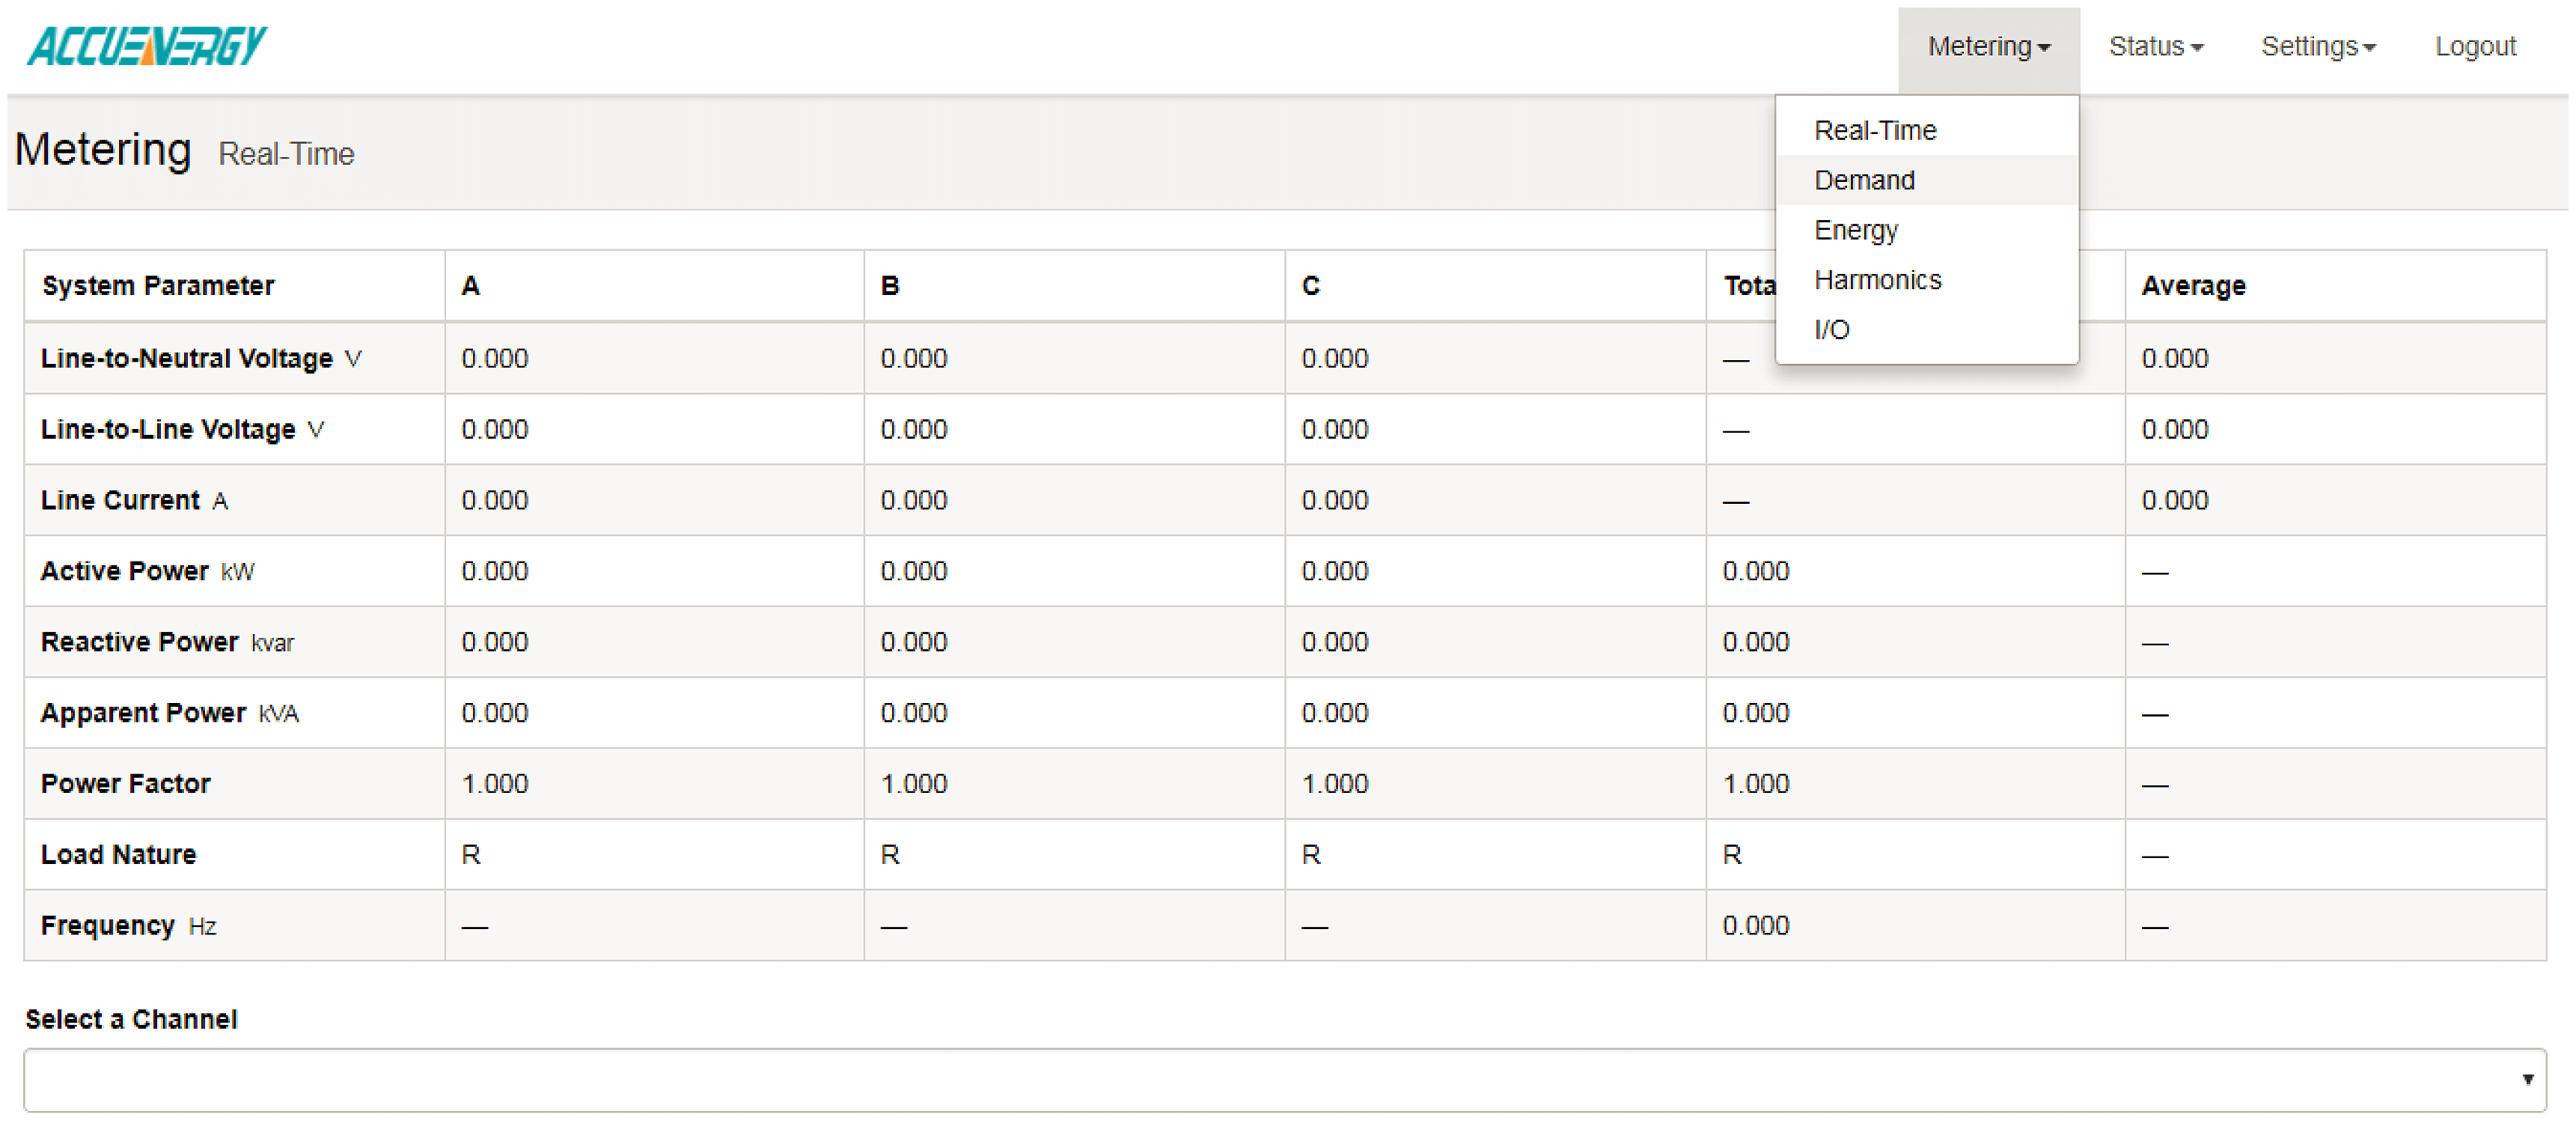Expand the Status dropdown menu

[x=2155, y=47]
